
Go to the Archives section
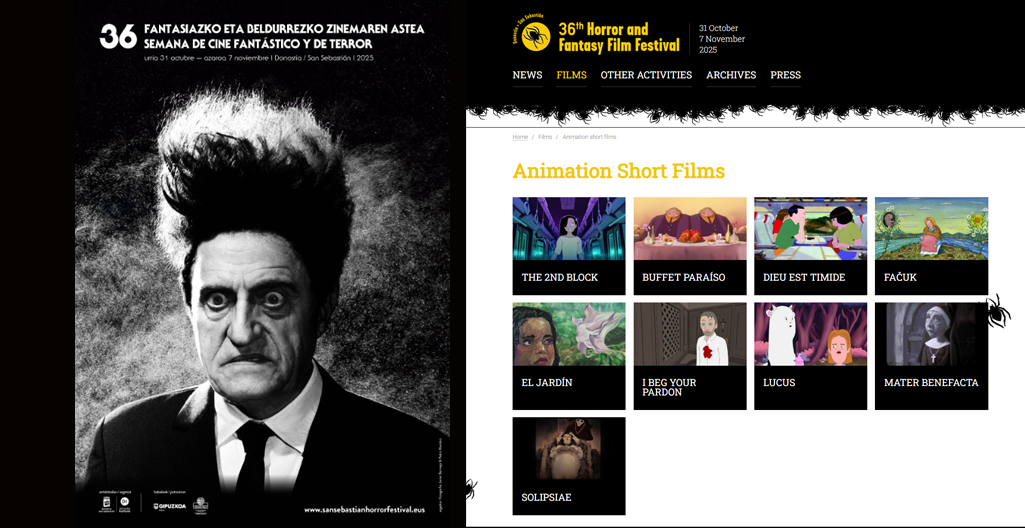tap(731, 75)
